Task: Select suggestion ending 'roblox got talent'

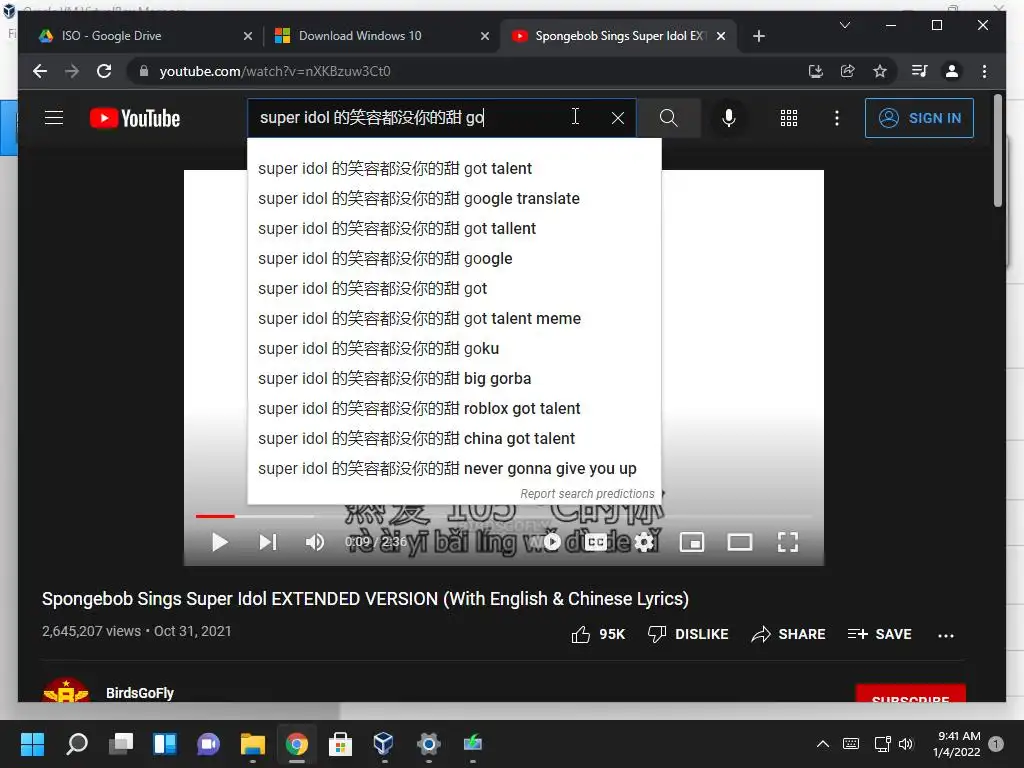Action: 454,409
